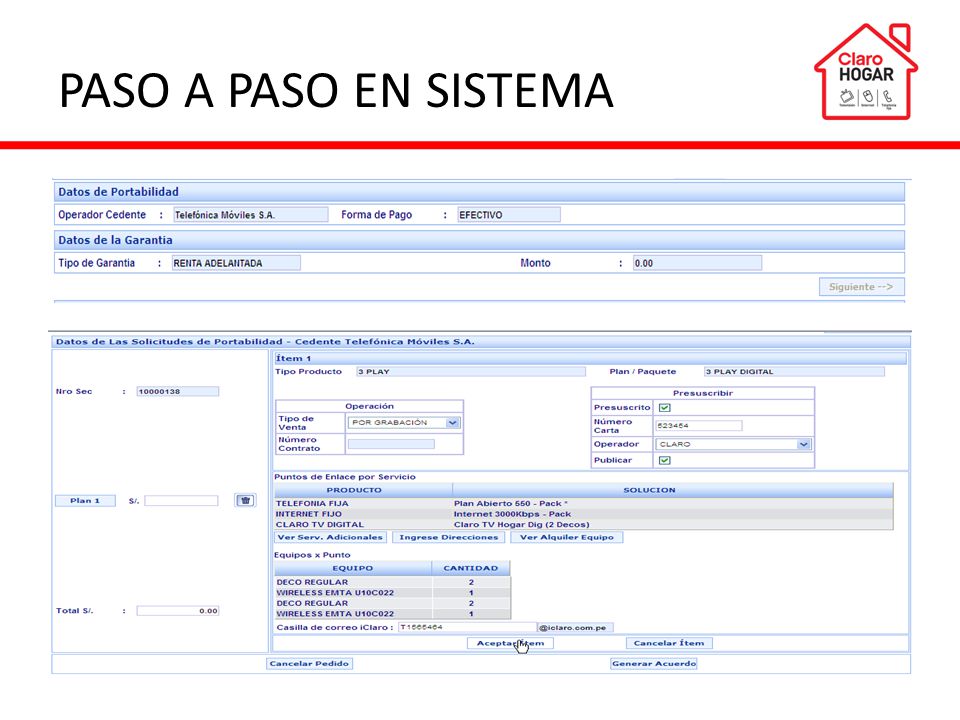
Task: Click the Casilla de correo iClaro field
Action: pyautogui.click(x=467, y=627)
